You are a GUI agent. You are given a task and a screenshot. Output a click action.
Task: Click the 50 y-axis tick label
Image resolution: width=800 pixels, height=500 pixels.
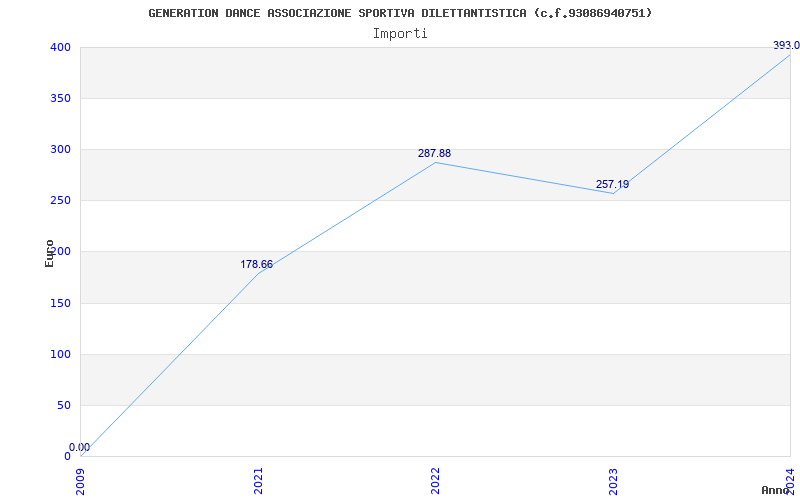(64, 406)
